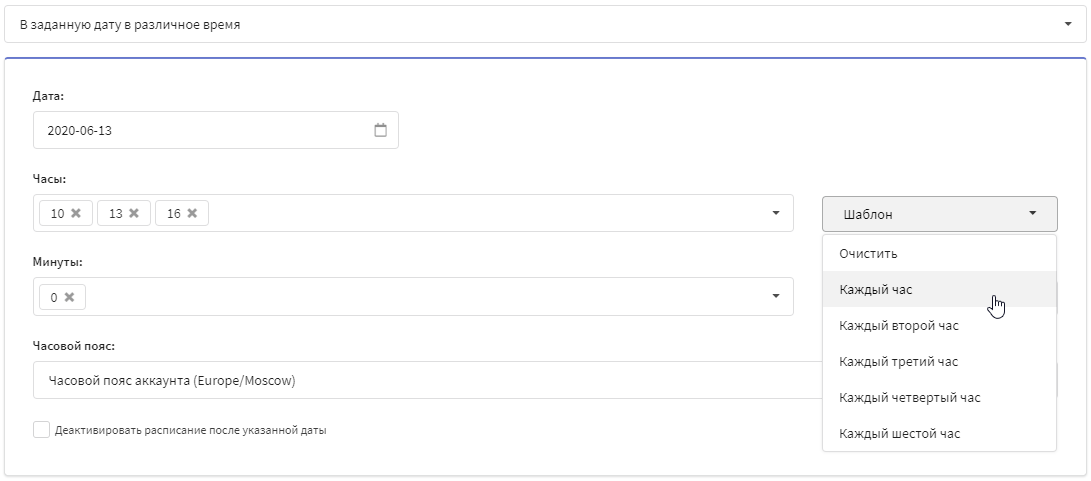Expand the hours selection dropdown arrow
Screen dimensions: 1091x481
coord(777,213)
